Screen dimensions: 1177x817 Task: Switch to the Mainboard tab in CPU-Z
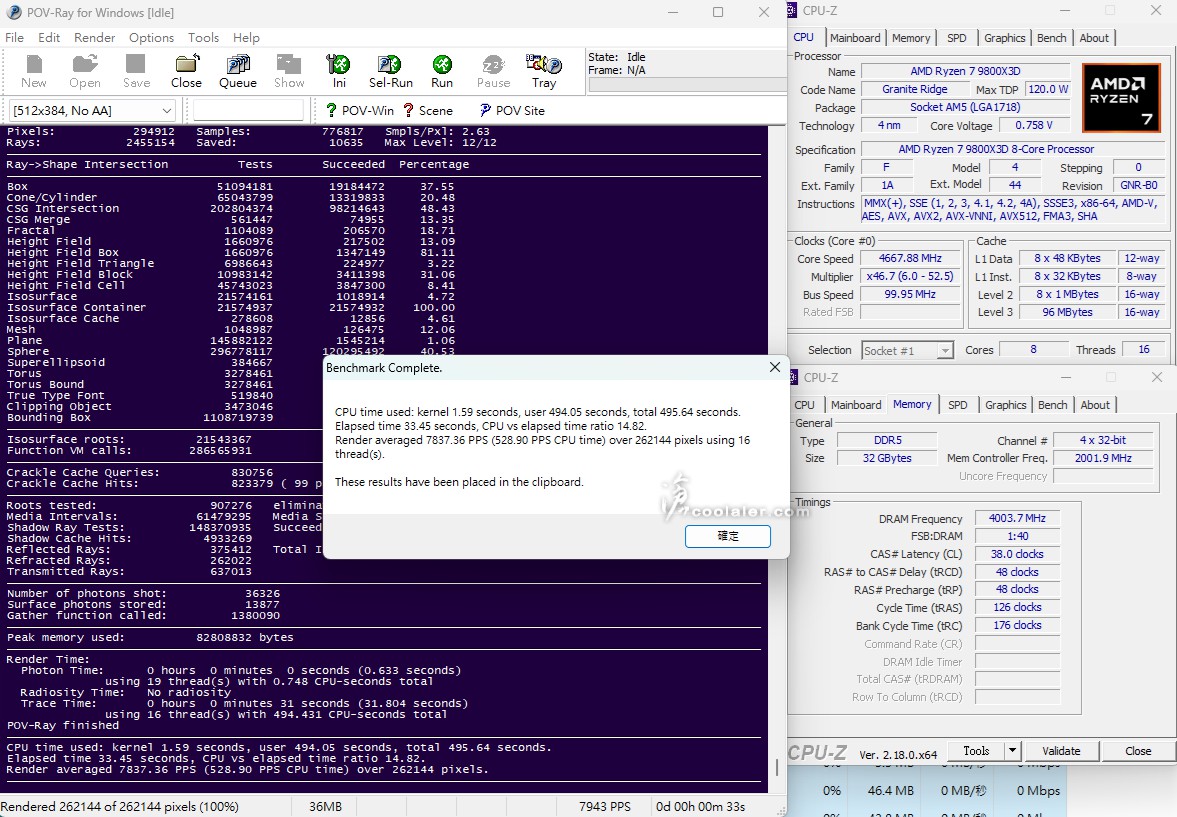(855, 38)
